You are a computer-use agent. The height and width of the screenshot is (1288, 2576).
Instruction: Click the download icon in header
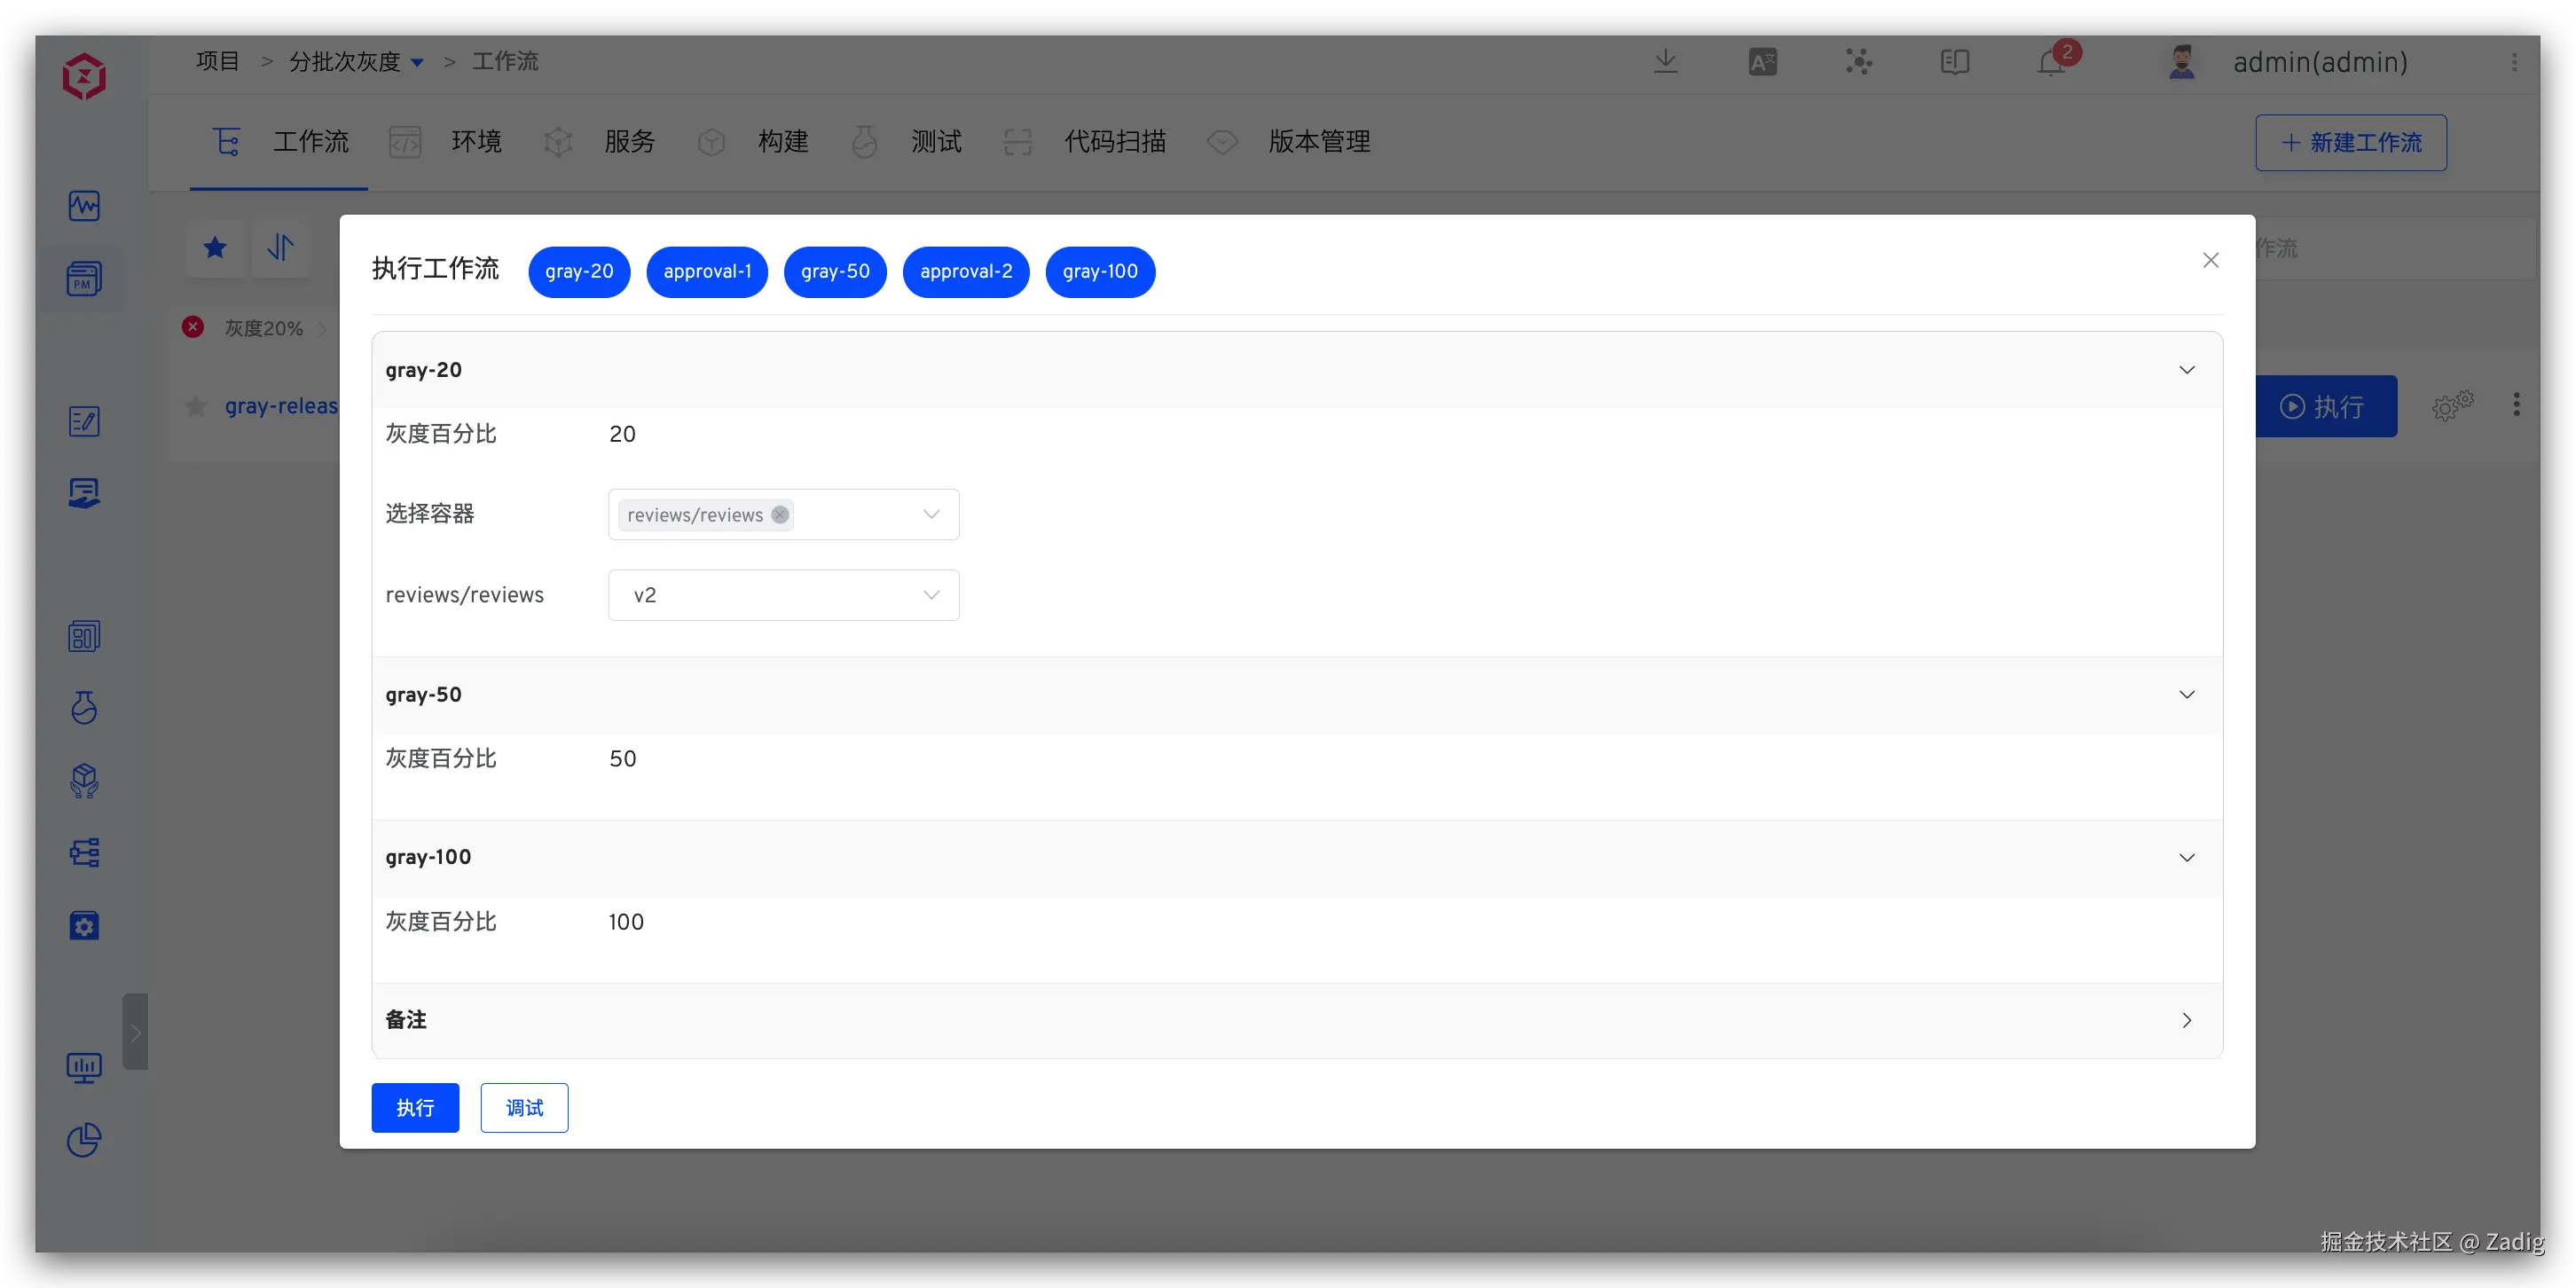pos(1665,61)
